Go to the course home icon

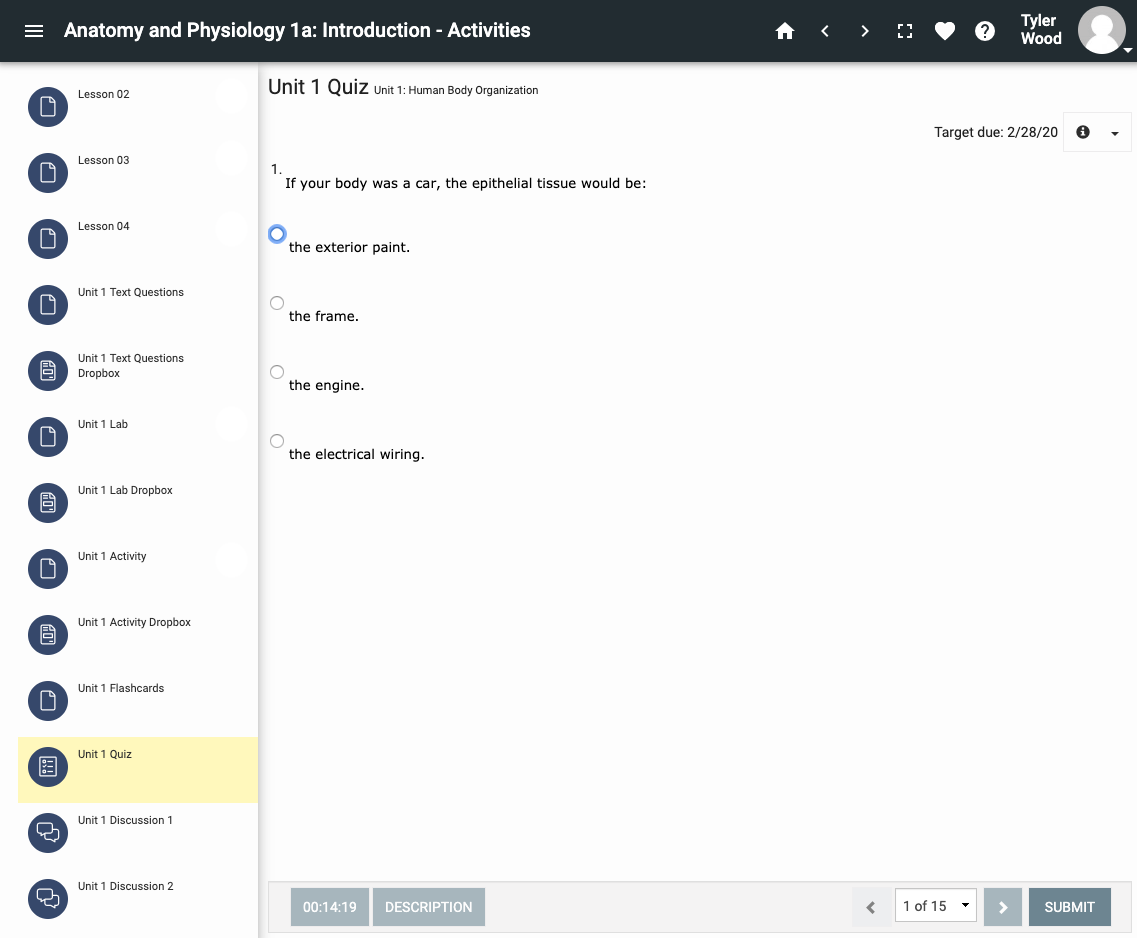[785, 31]
